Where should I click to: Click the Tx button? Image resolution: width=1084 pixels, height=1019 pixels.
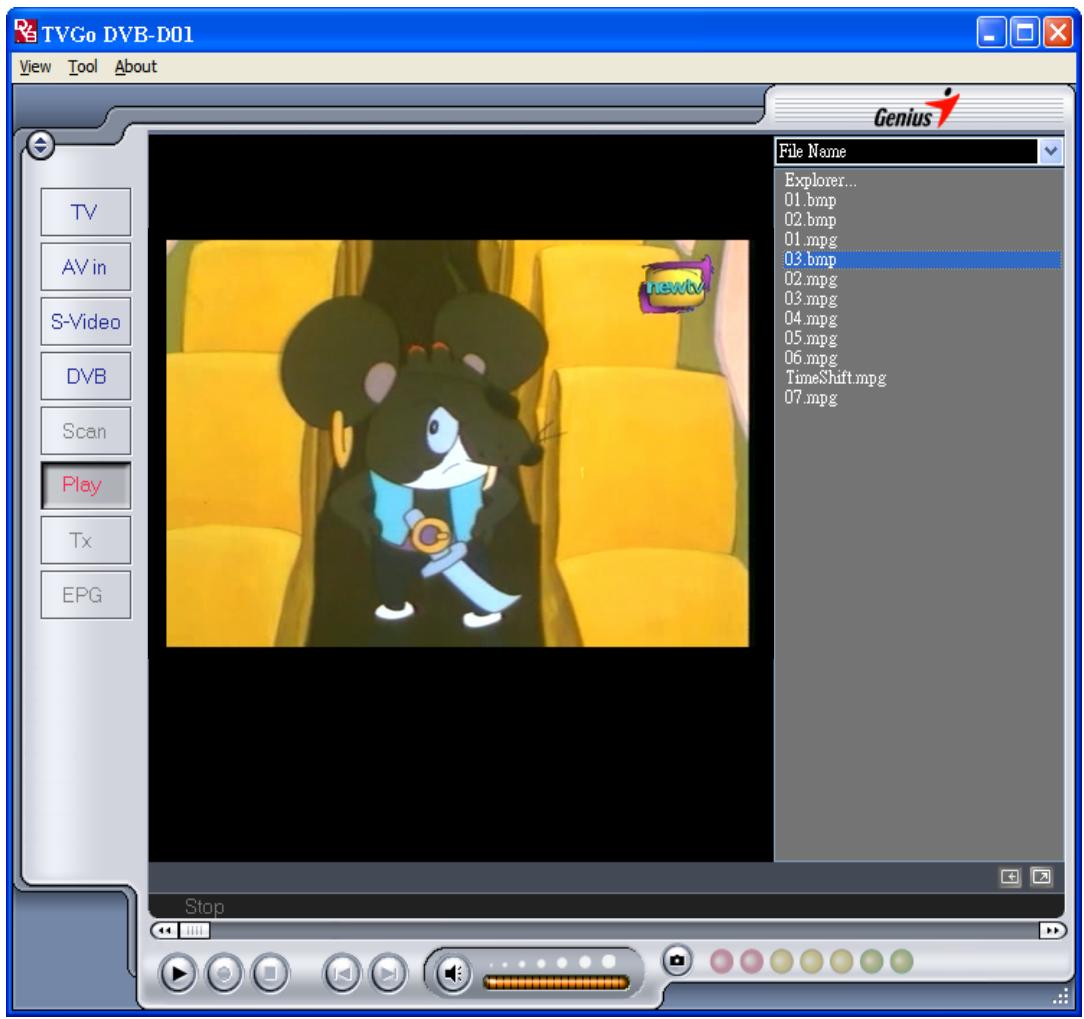86,540
